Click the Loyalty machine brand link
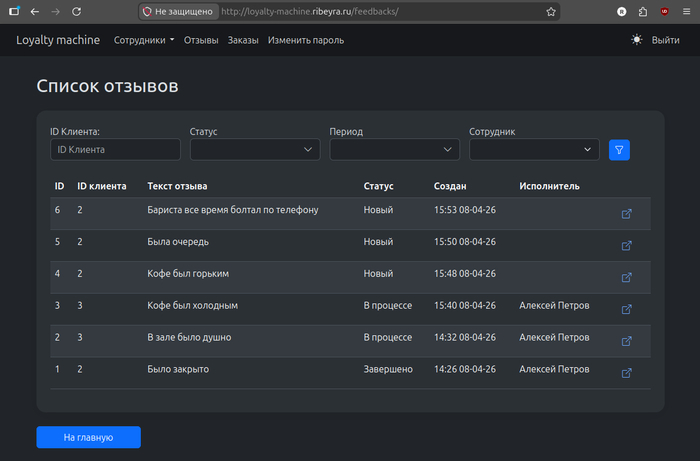Viewport: 700px width, 461px height. 59,41
